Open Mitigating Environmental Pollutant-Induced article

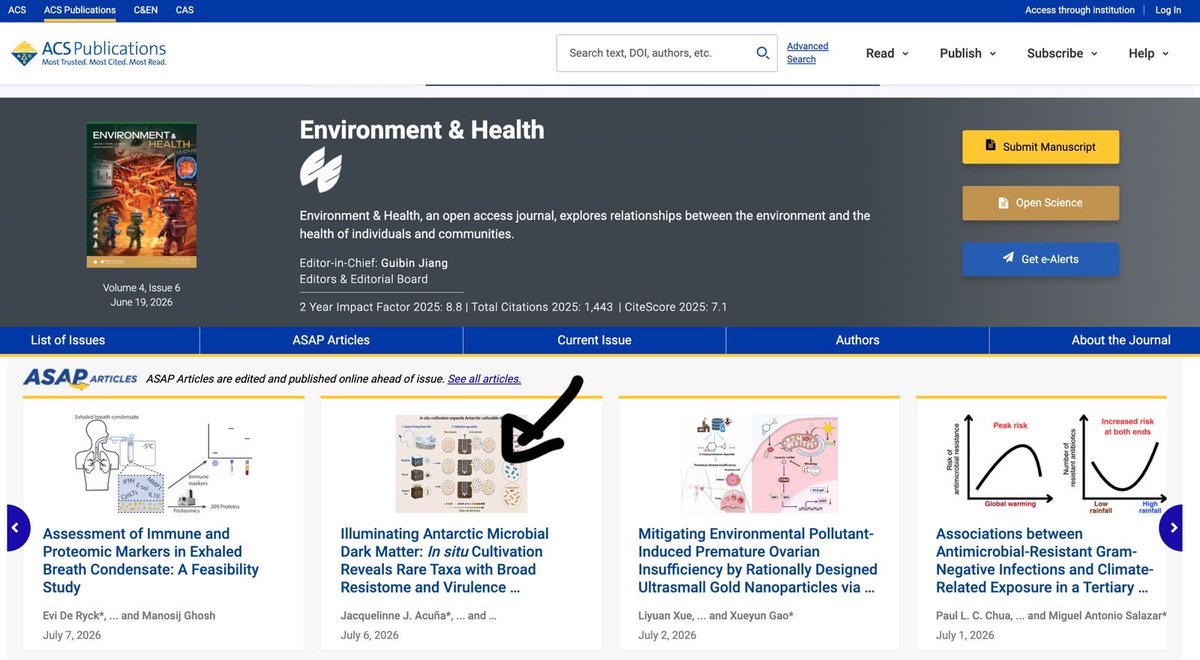coord(758,560)
